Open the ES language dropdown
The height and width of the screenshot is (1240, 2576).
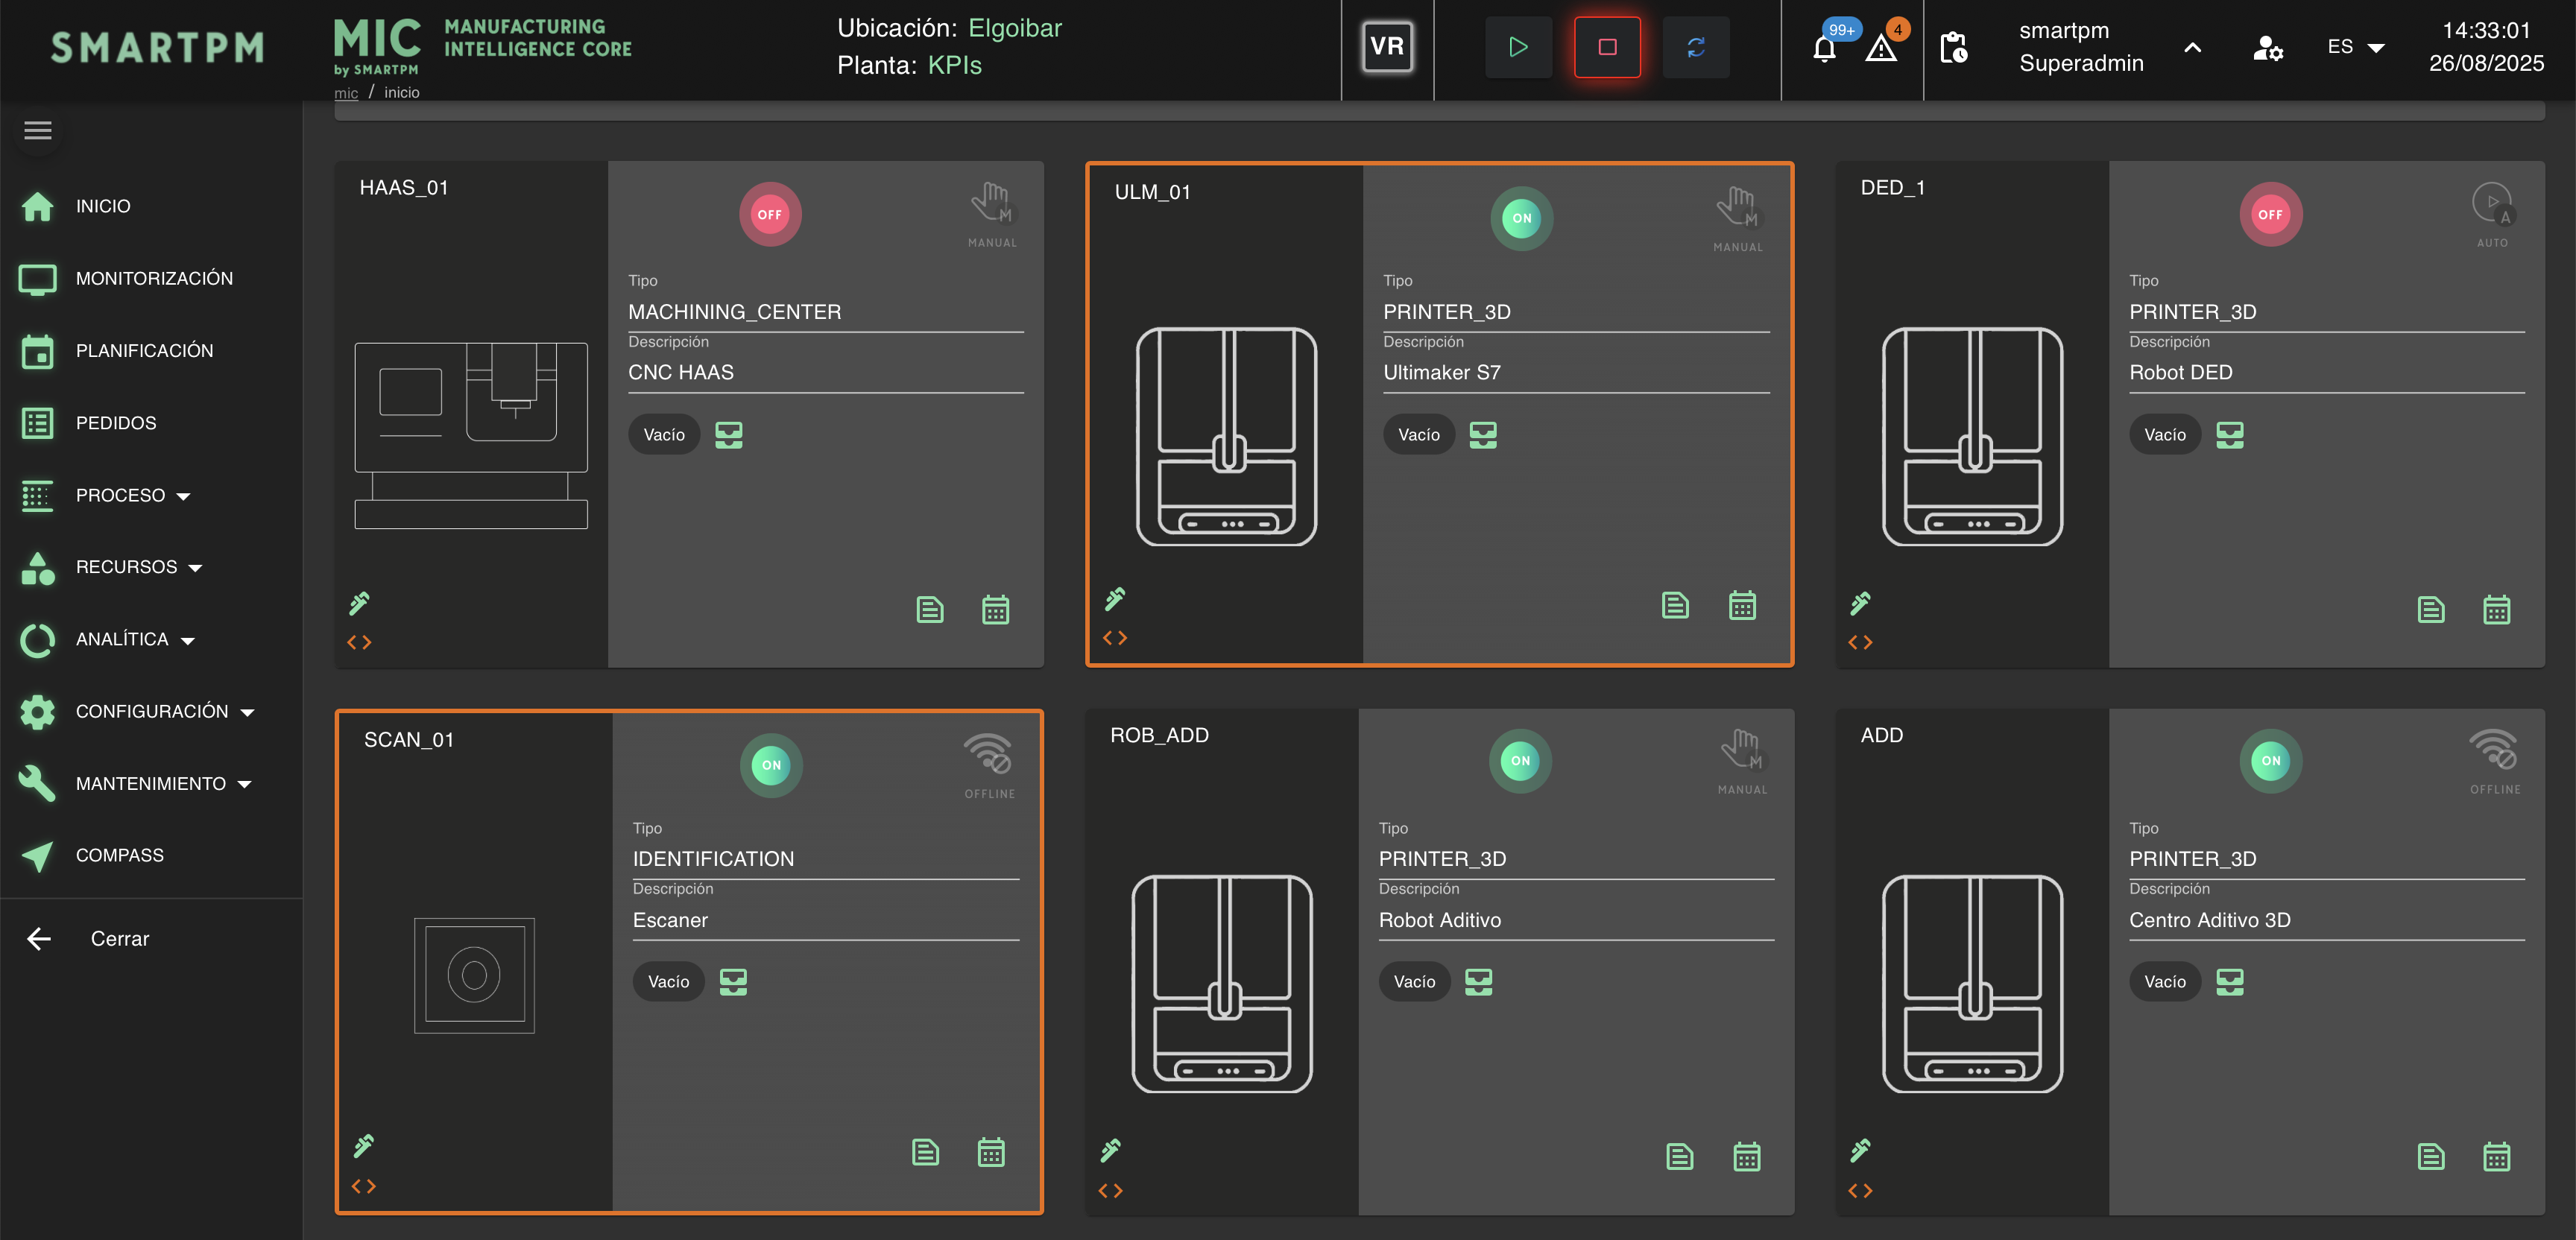(x=2354, y=47)
